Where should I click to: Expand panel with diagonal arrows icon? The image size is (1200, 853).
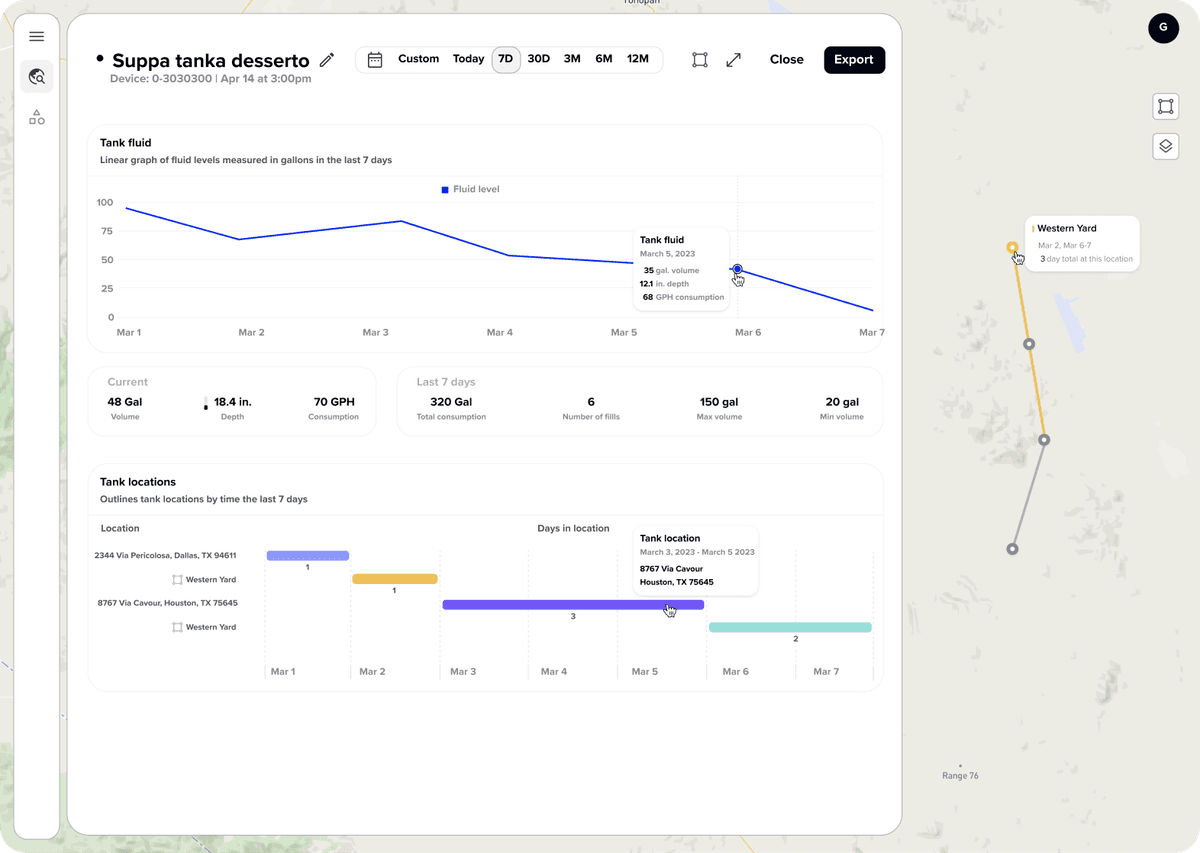point(734,60)
